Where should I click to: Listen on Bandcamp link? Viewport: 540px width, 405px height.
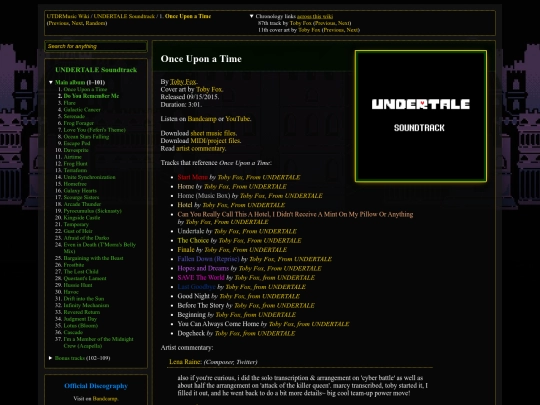[x=202, y=119]
